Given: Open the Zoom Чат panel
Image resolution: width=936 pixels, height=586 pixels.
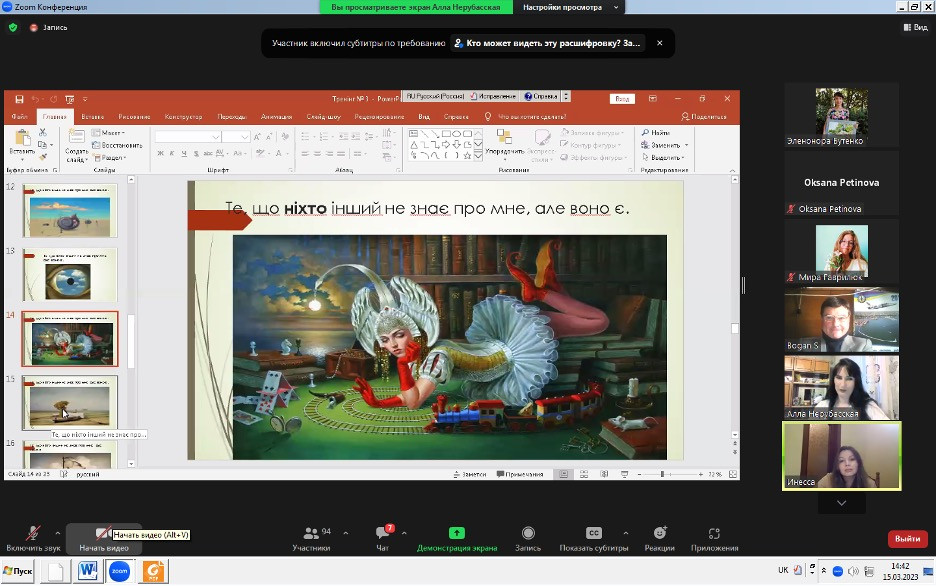Looking at the screenshot, I should click(x=383, y=538).
